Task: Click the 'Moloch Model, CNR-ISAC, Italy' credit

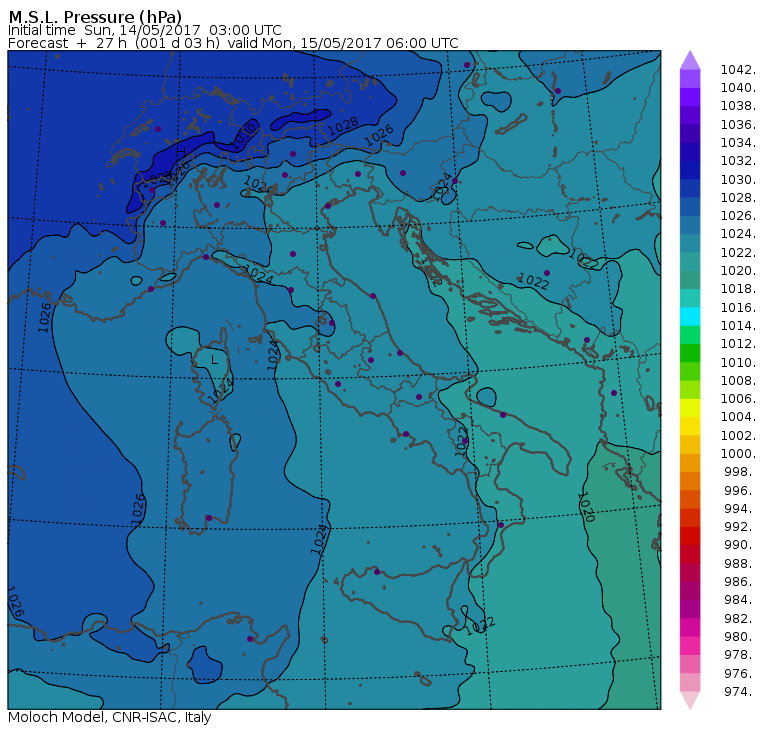Action: [110, 717]
